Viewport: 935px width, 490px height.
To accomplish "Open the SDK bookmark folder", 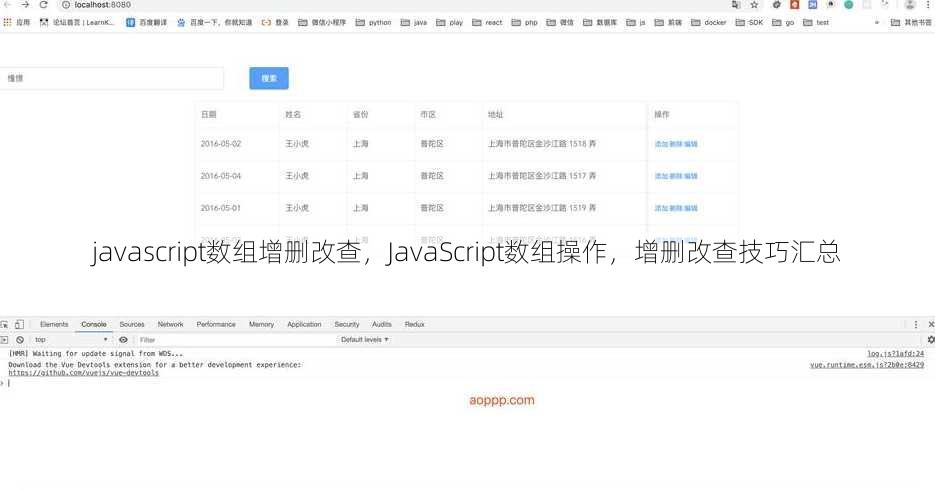I will coord(750,22).
